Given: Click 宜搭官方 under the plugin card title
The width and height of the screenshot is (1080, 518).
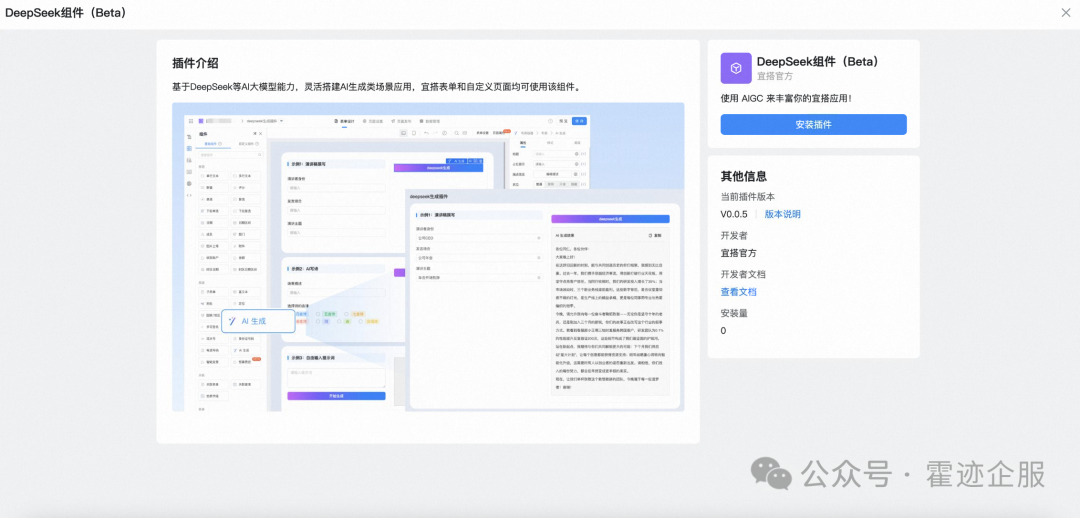Looking at the screenshot, I should [x=774, y=76].
